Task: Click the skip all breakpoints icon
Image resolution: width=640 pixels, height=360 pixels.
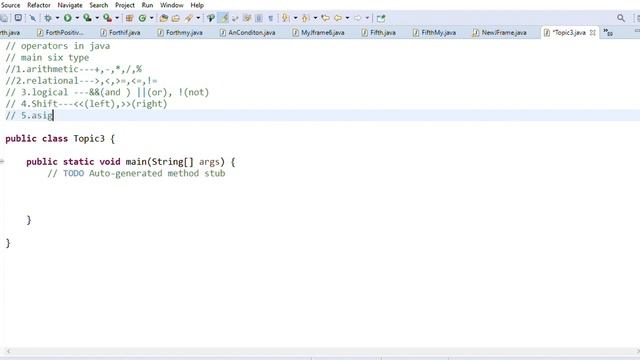Action: (32, 18)
